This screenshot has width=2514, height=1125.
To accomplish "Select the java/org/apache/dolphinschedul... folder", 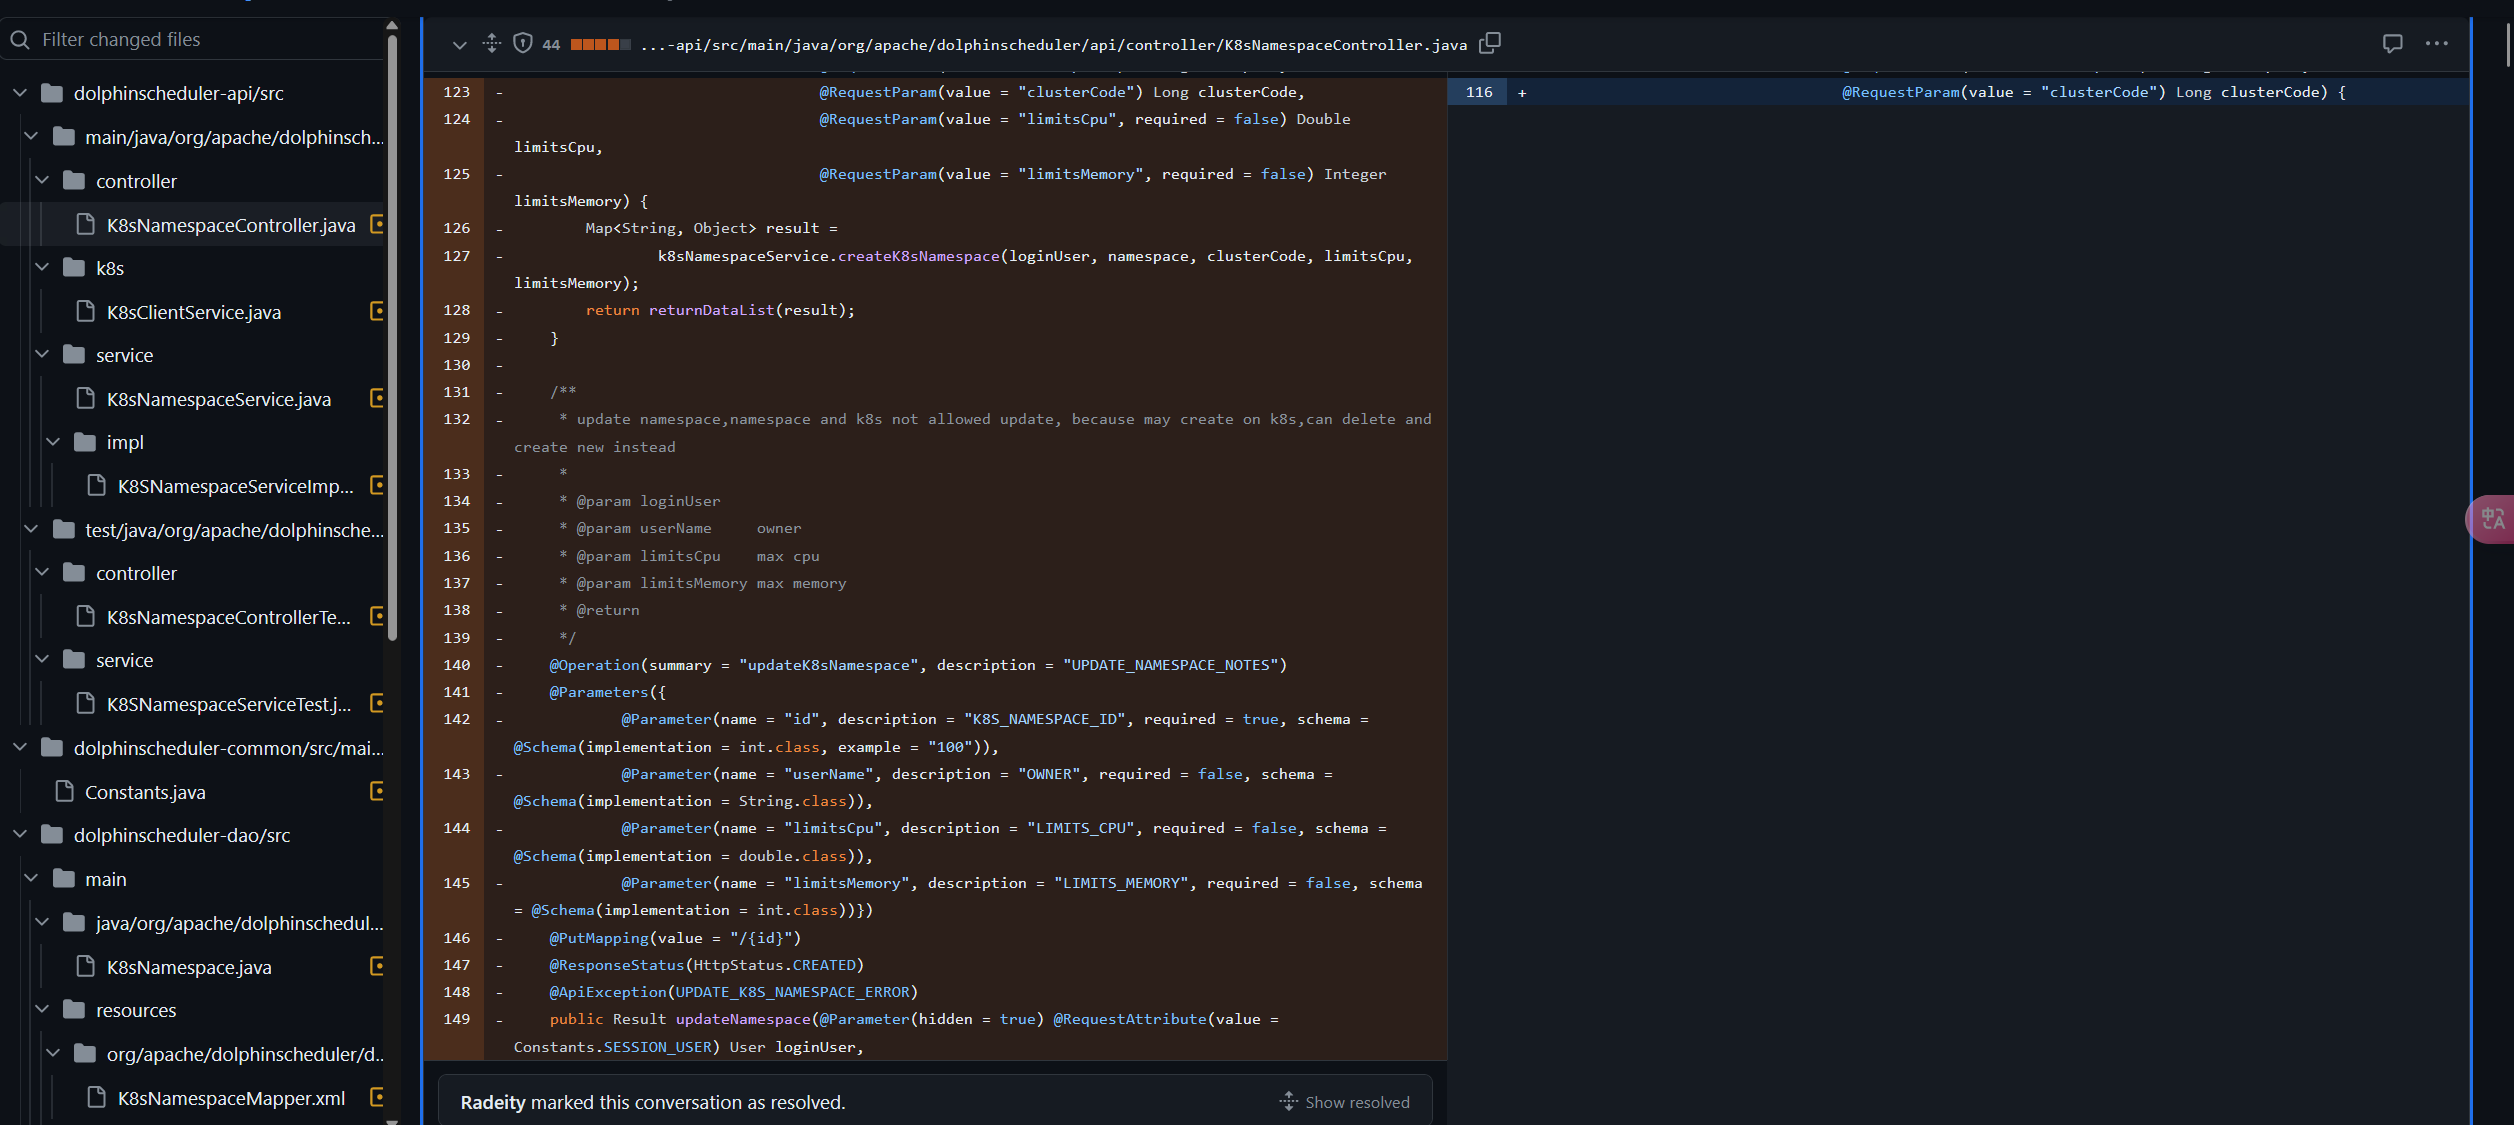I will [x=240, y=923].
